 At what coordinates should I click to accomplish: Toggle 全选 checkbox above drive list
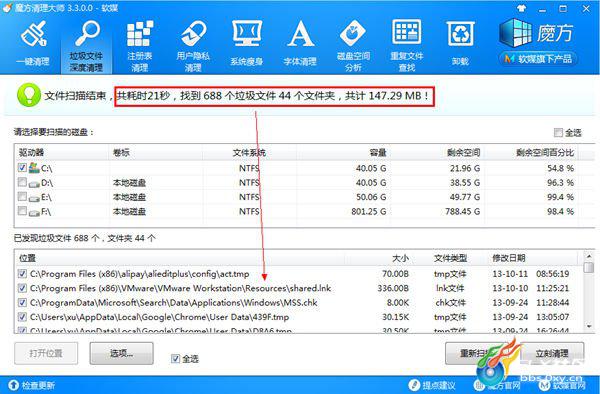tap(558, 133)
